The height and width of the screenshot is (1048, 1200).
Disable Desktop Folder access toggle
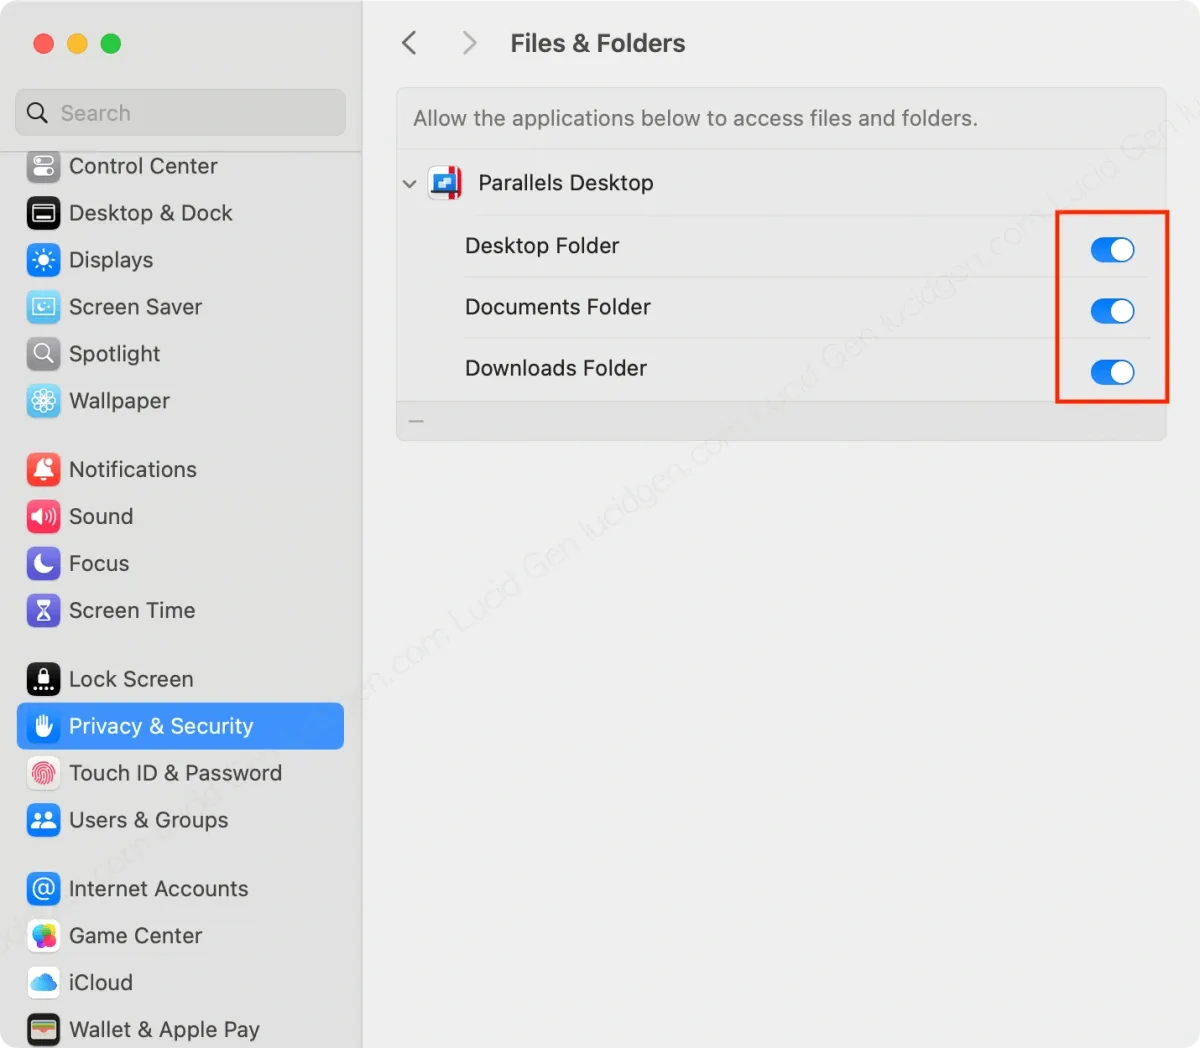click(1112, 250)
